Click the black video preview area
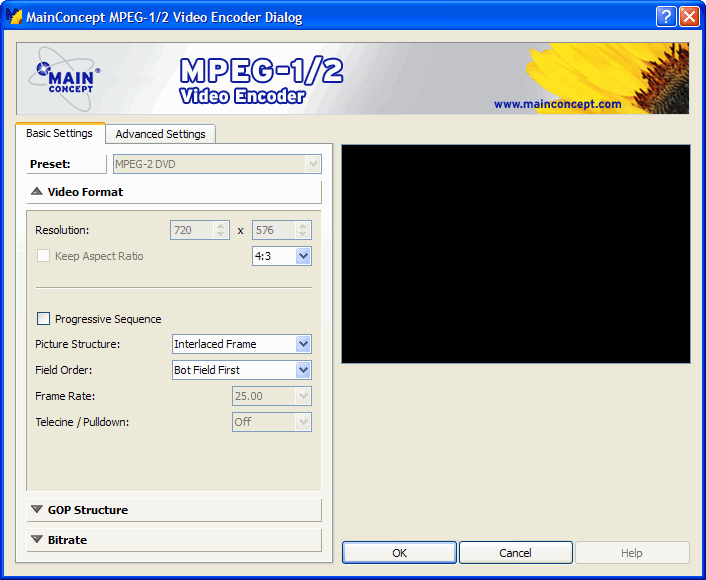Image resolution: width=706 pixels, height=580 pixels. pos(515,254)
